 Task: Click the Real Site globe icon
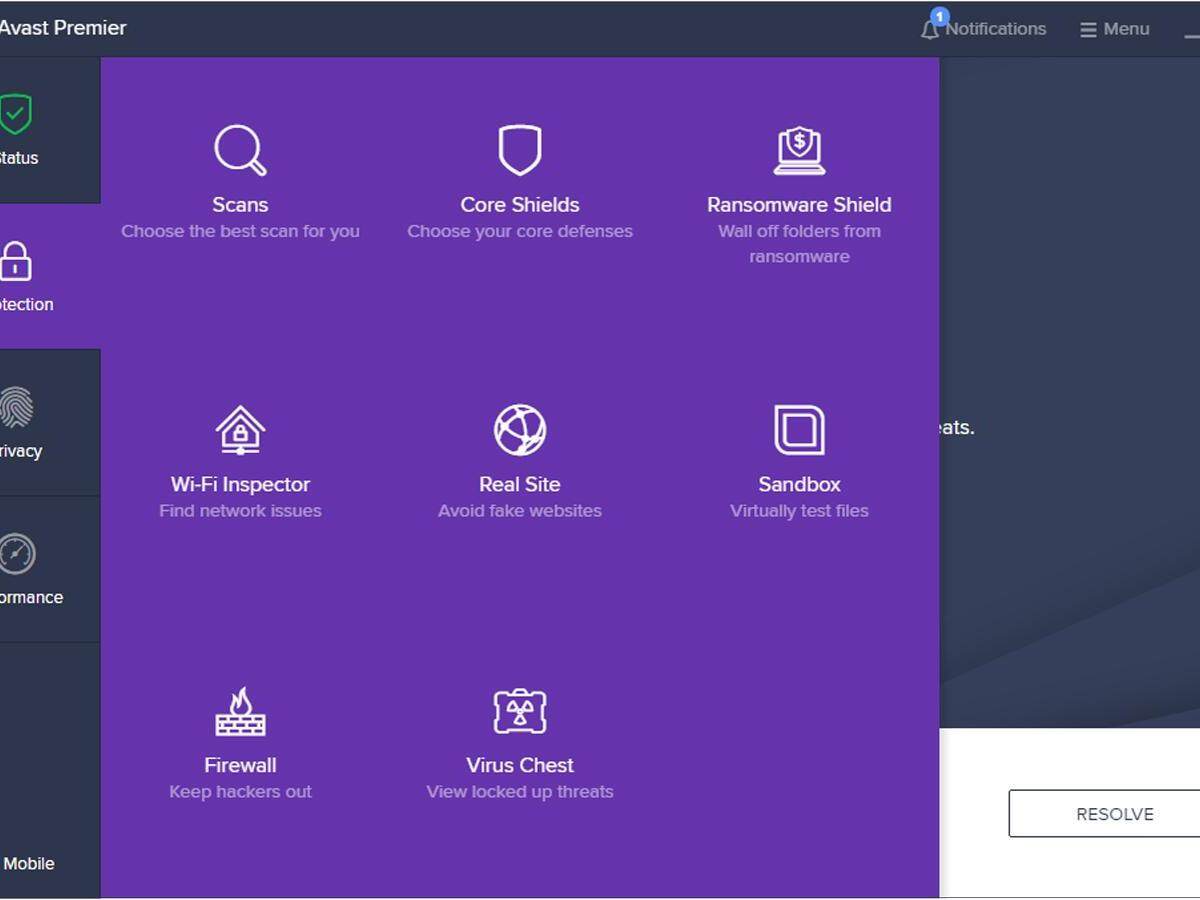(519, 430)
